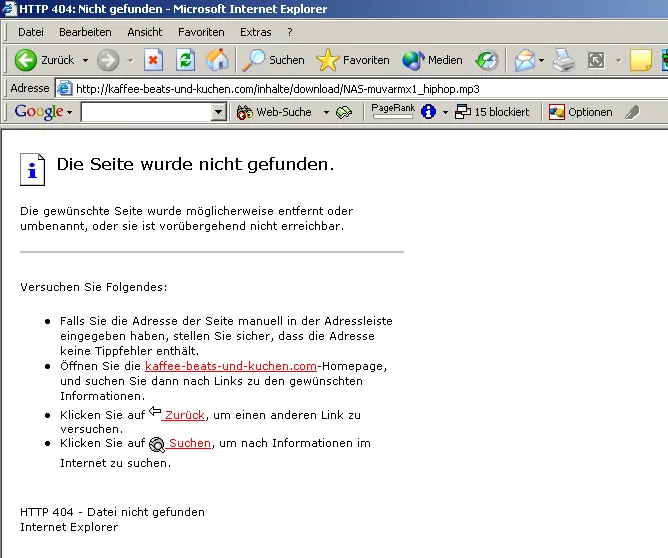Expand the dropdown next to Edit icon
Image resolution: width=668 pixels, height=558 pixels.
point(618,60)
